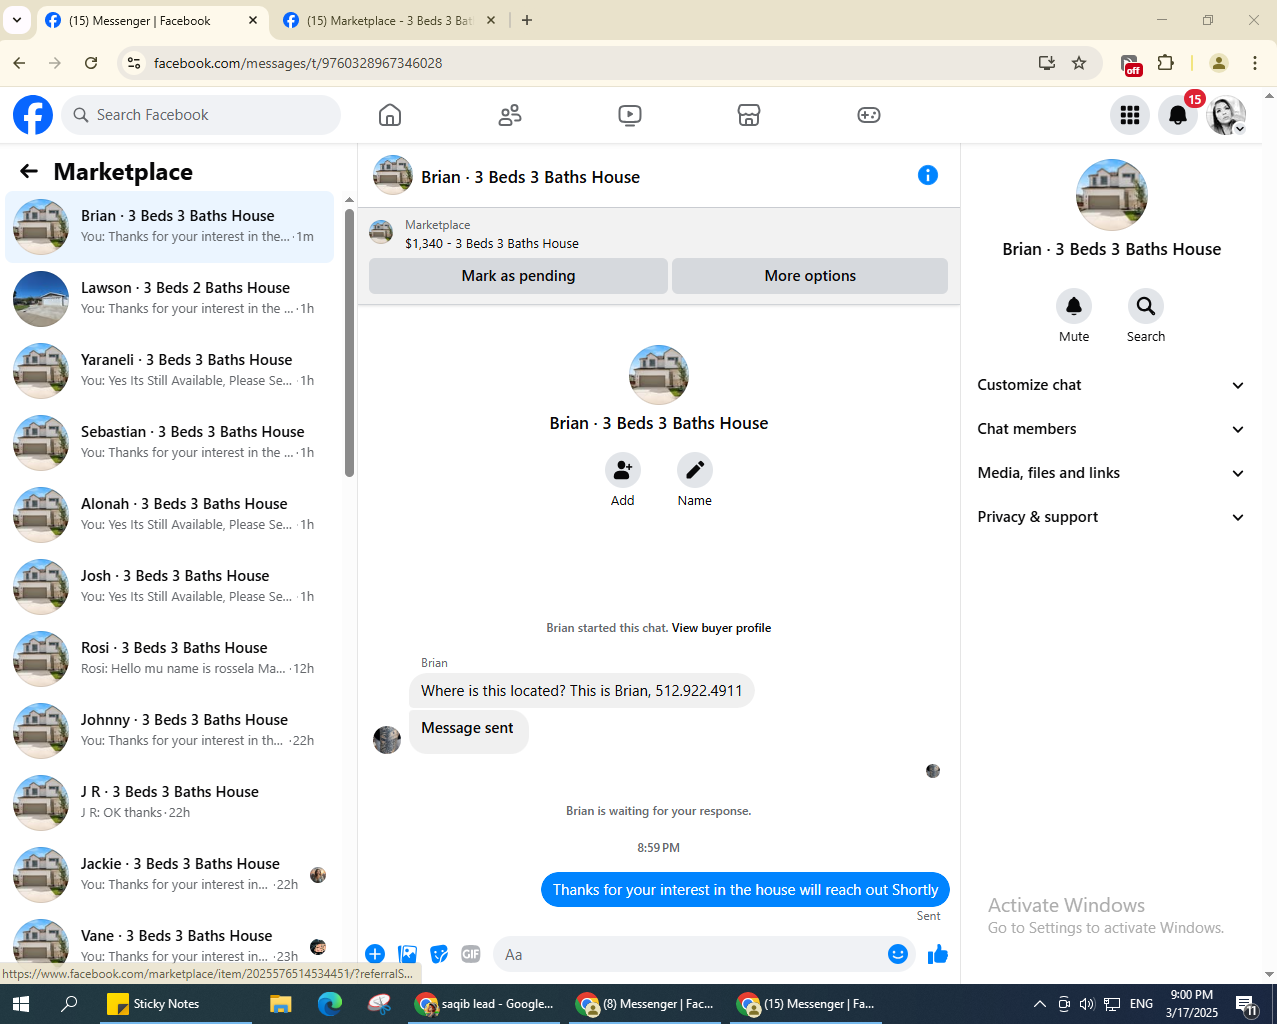Screen dimensions: 1277x1024
Task: Open Johnny 3 Beds 3 Baths conversation
Action: tap(170, 731)
